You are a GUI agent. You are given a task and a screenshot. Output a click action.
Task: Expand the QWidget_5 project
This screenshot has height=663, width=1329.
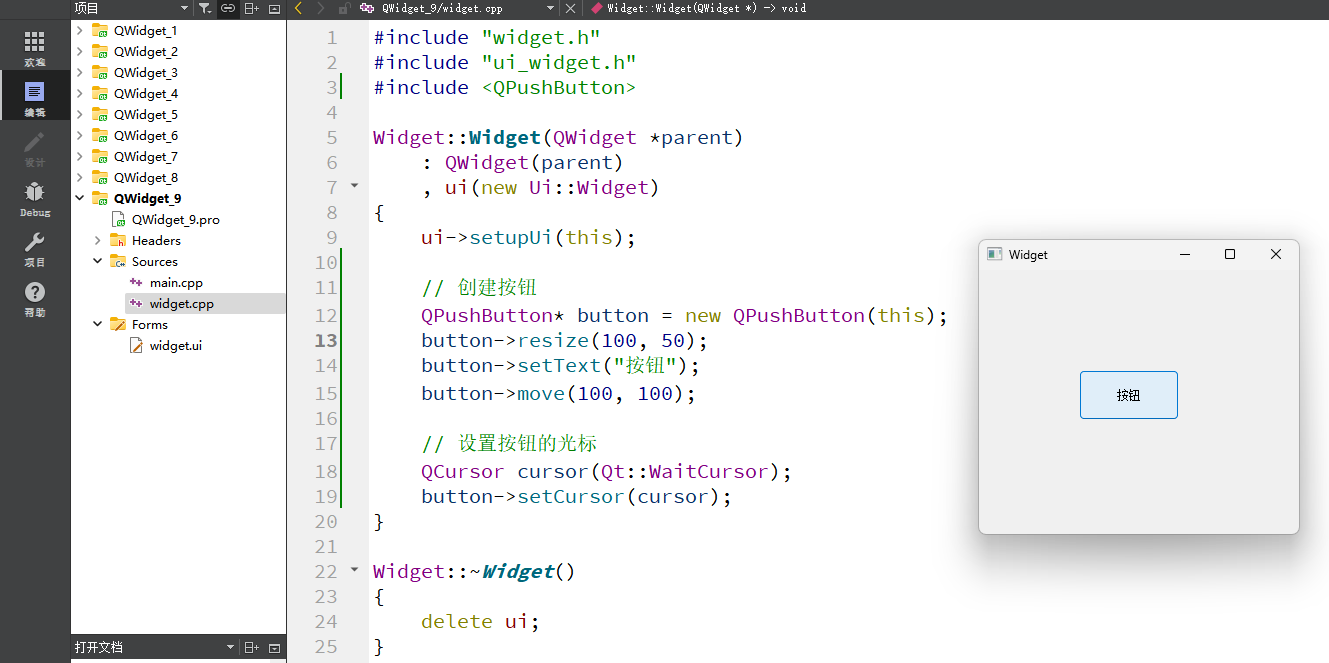[80, 114]
